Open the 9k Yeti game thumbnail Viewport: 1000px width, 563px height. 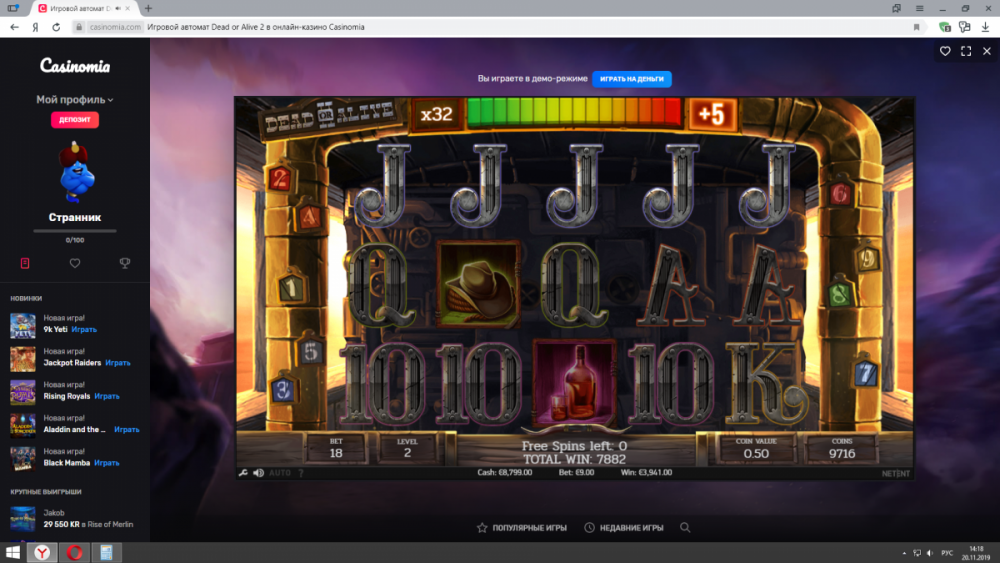(23, 325)
